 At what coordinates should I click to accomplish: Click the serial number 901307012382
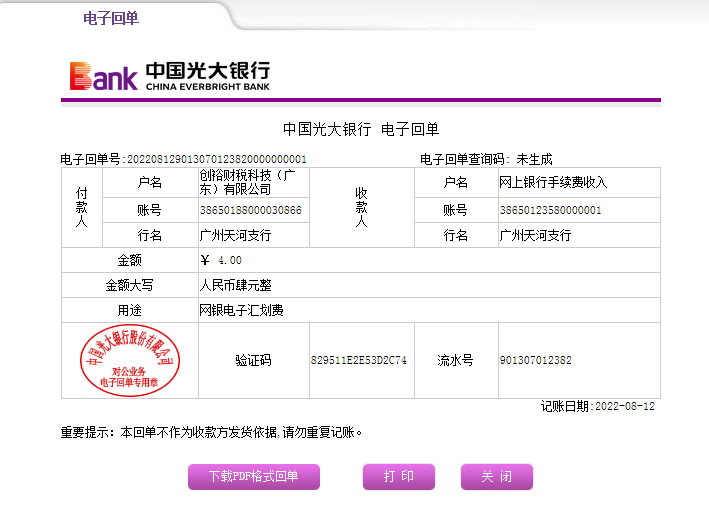[x=535, y=360]
